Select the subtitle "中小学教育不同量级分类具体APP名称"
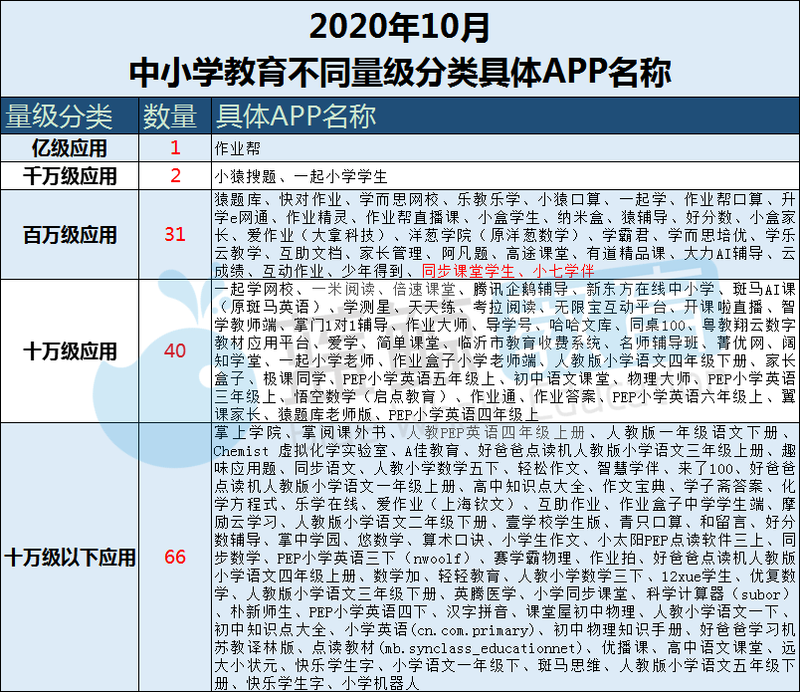The height and width of the screenshot is (692, 800). [x=400, y=72]
